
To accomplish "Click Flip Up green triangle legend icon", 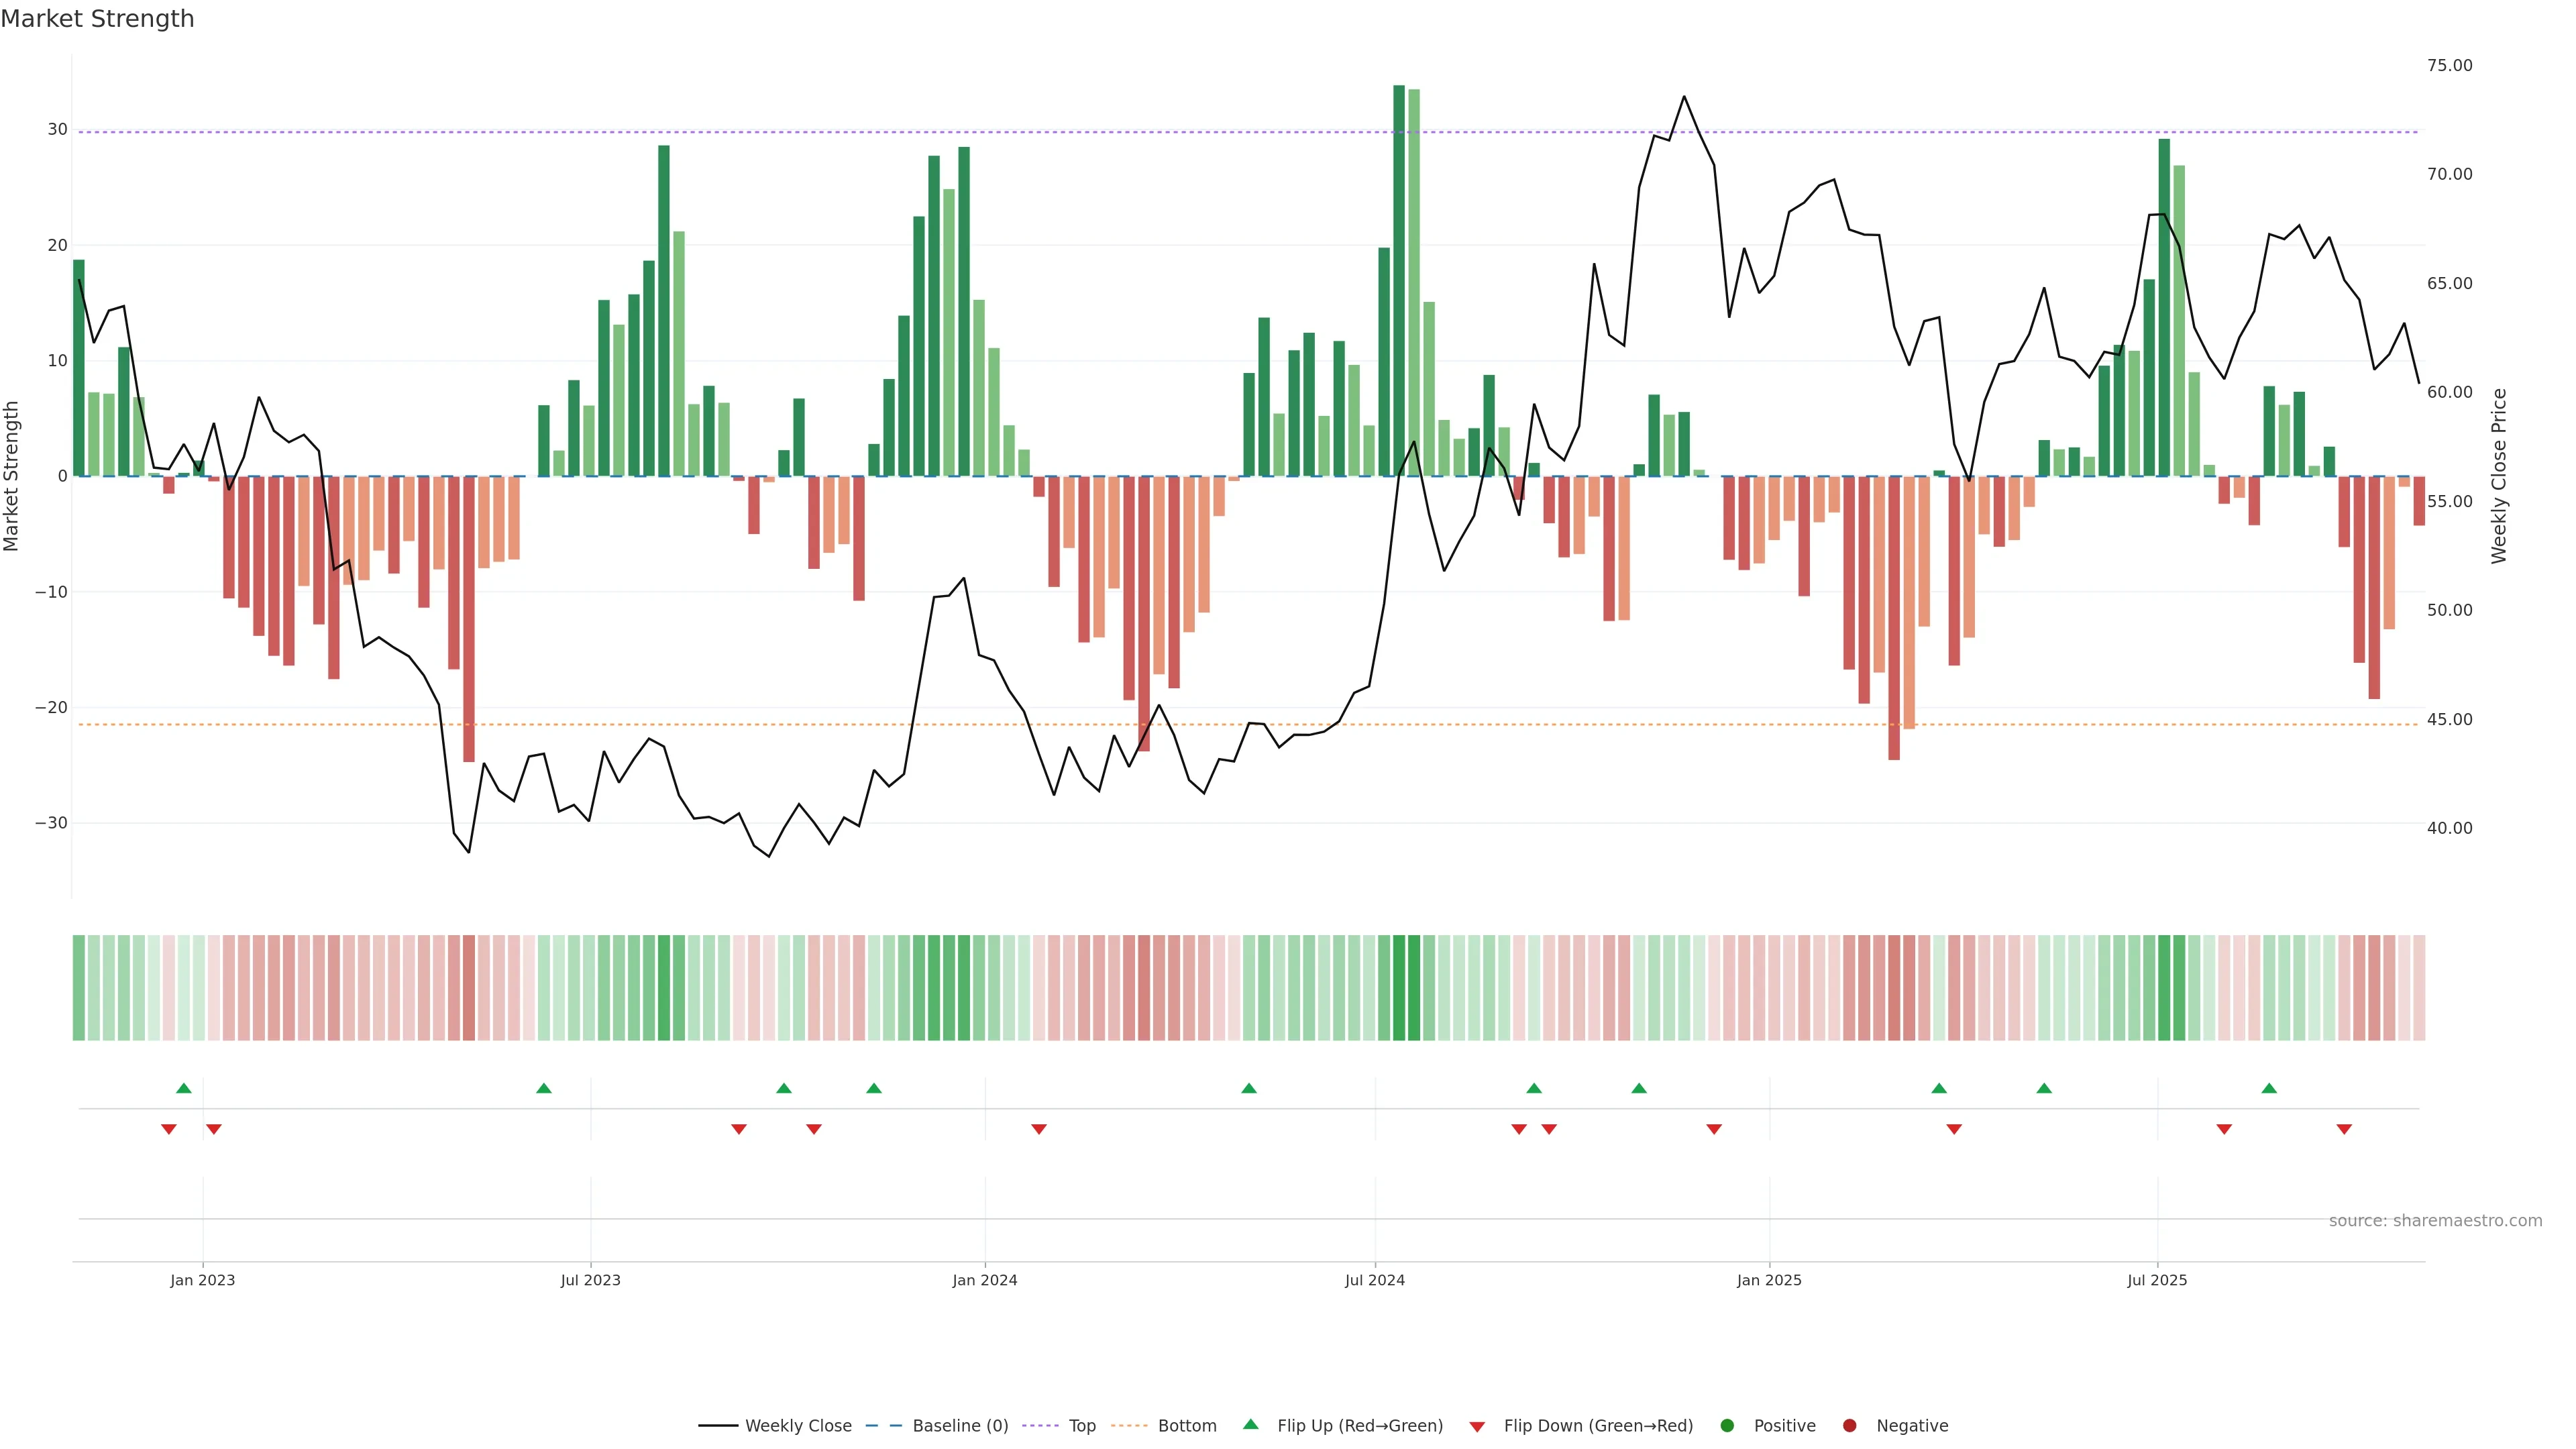I will point(1250,1425).
